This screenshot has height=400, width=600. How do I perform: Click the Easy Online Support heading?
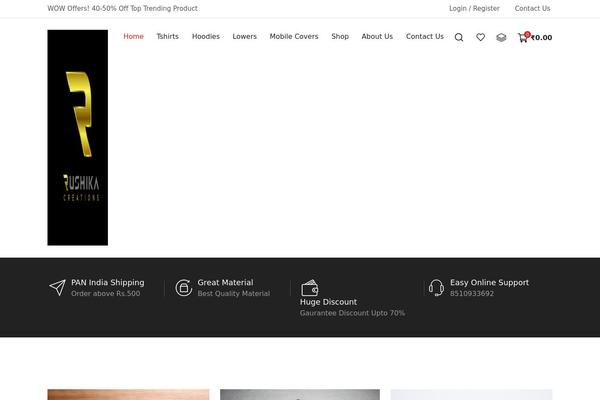click(489, 282)
